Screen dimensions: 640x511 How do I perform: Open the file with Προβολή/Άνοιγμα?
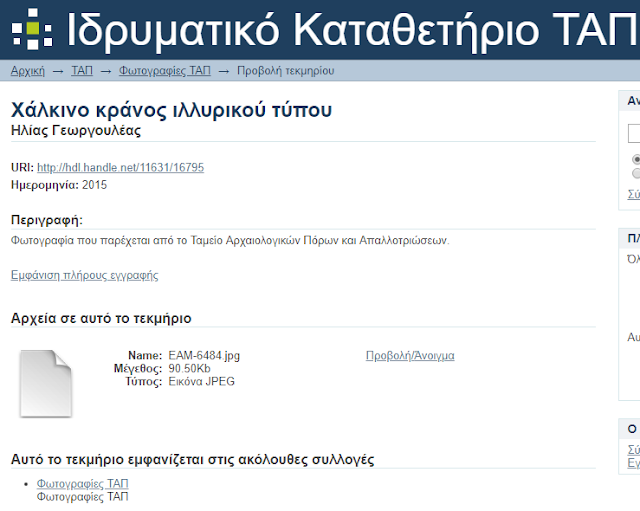click(410, 355)
